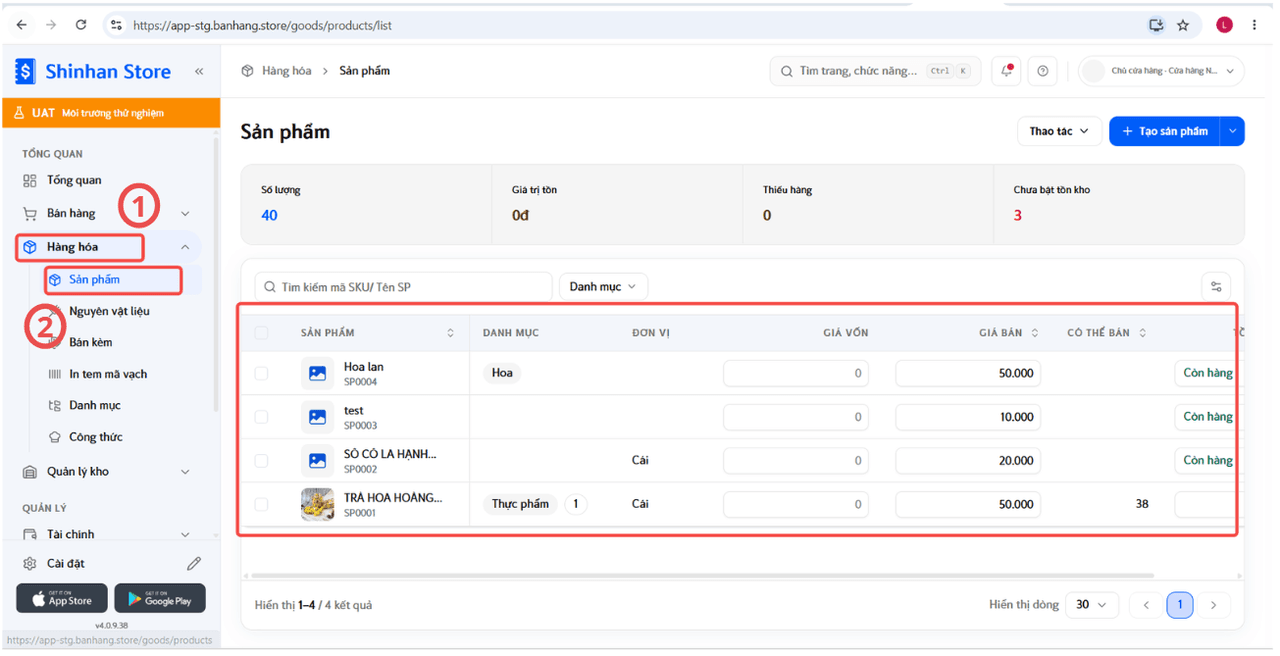
Task: Click the help question mark icon
Action: (x=1043, y=71)
